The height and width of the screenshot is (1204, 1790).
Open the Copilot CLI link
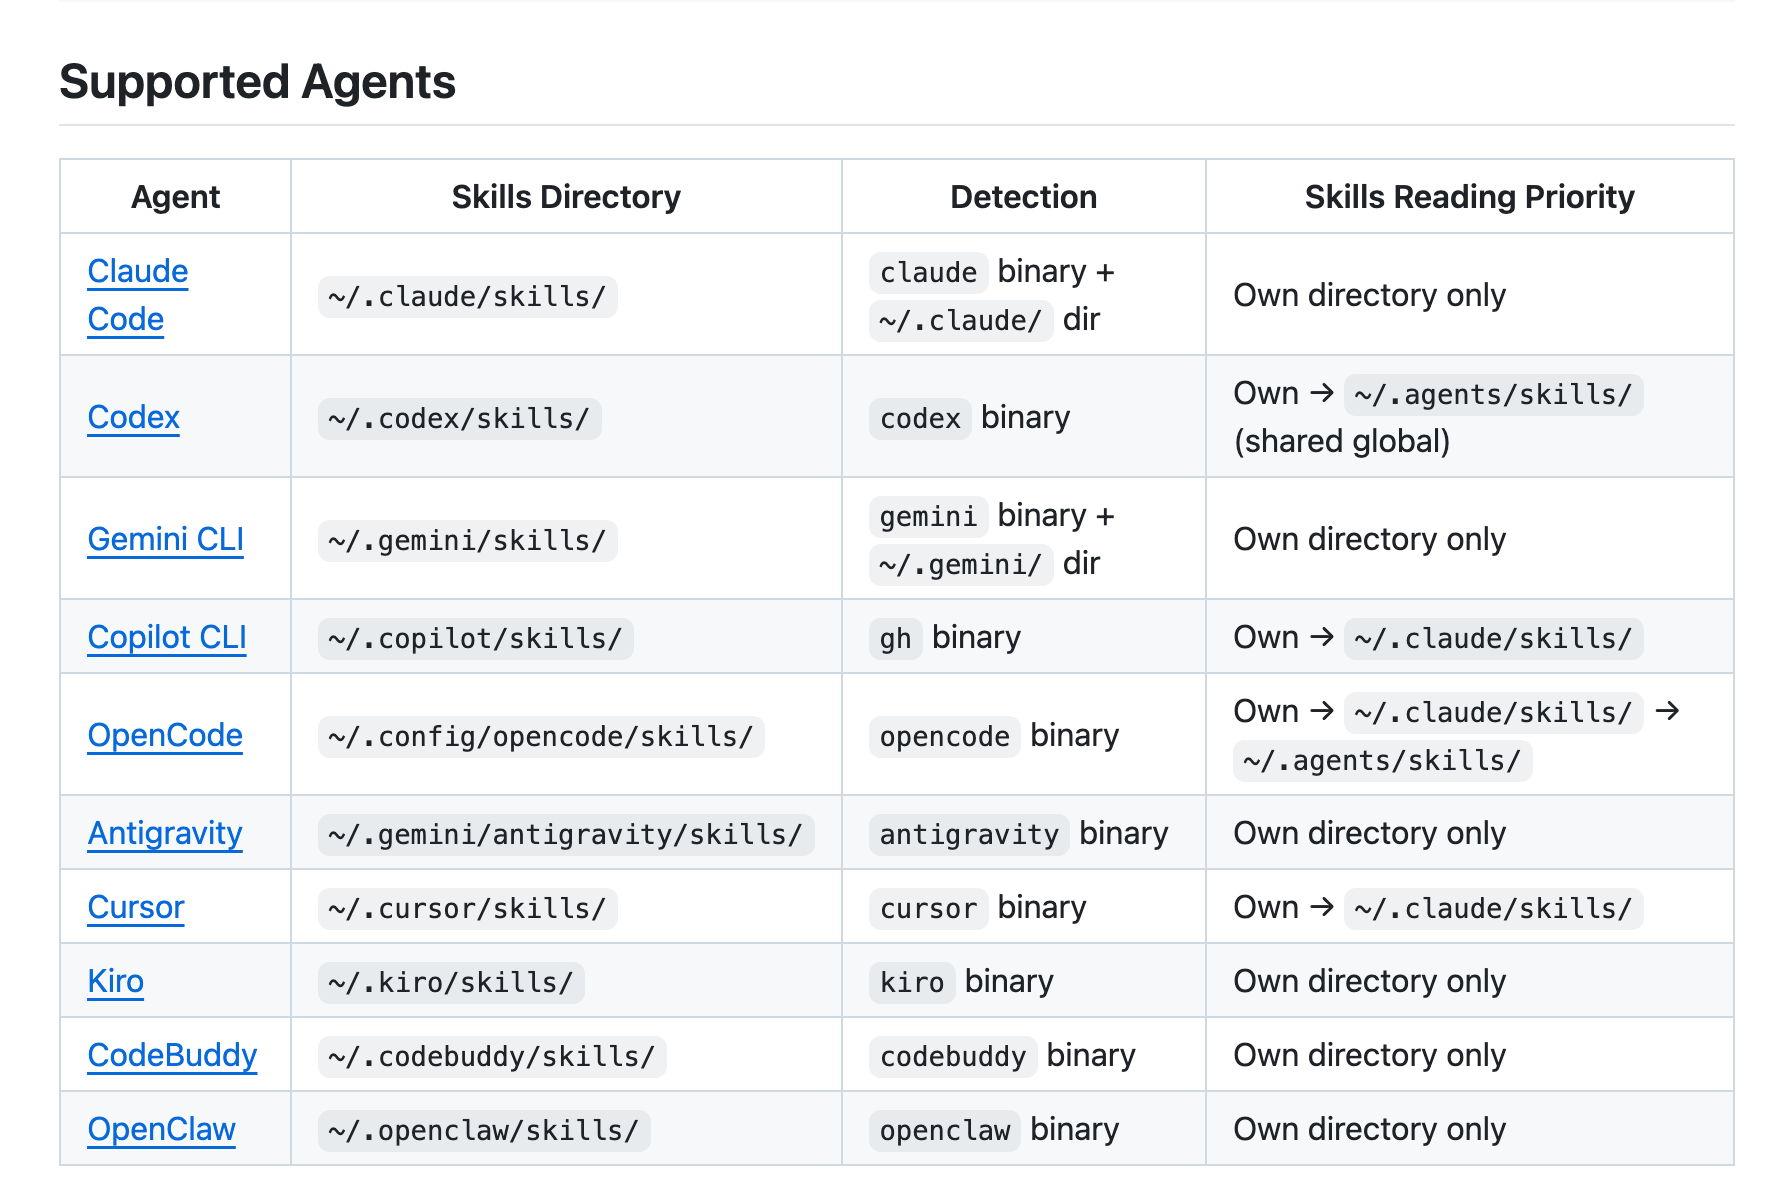tap(167, 638)
